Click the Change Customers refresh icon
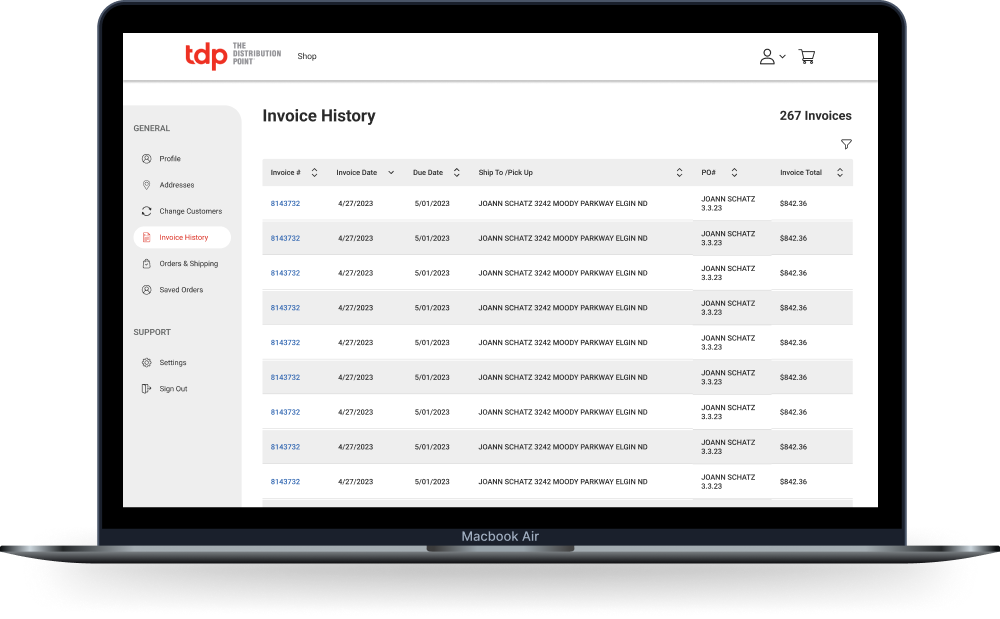Viewport: 1000px width, 619px height. (146, 211)
